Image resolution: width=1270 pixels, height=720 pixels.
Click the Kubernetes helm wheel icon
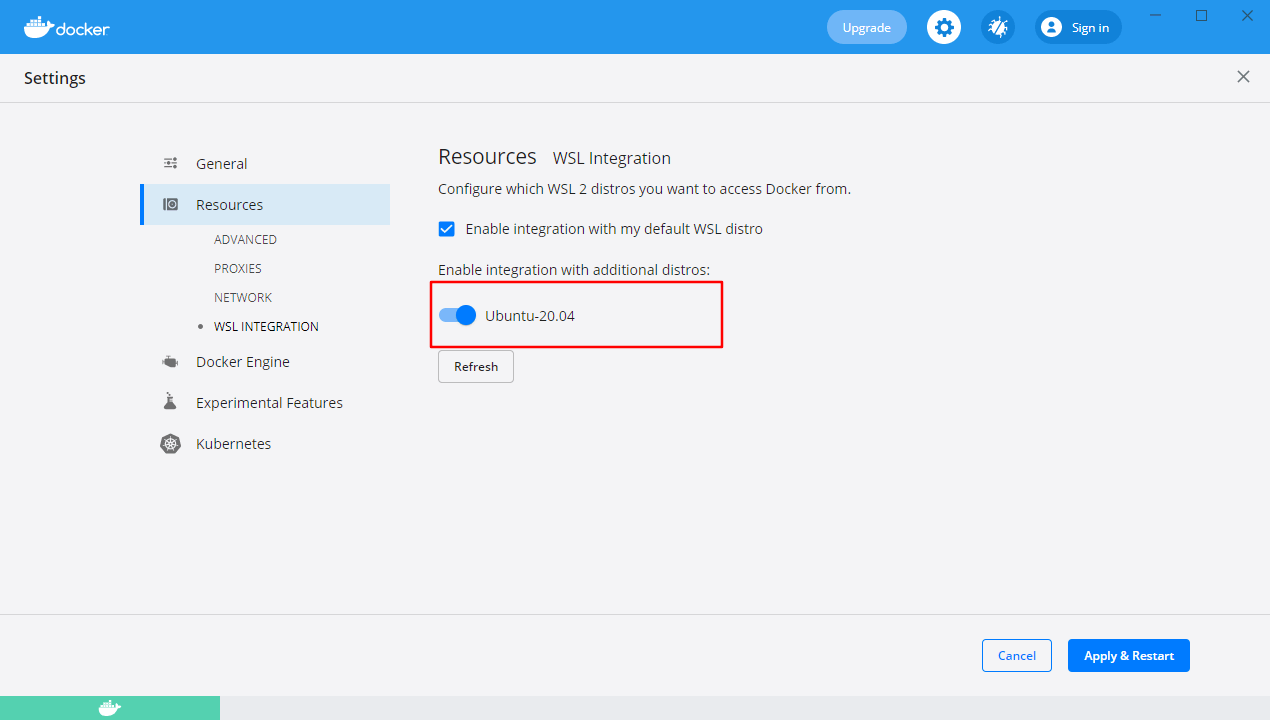point(171,444)
